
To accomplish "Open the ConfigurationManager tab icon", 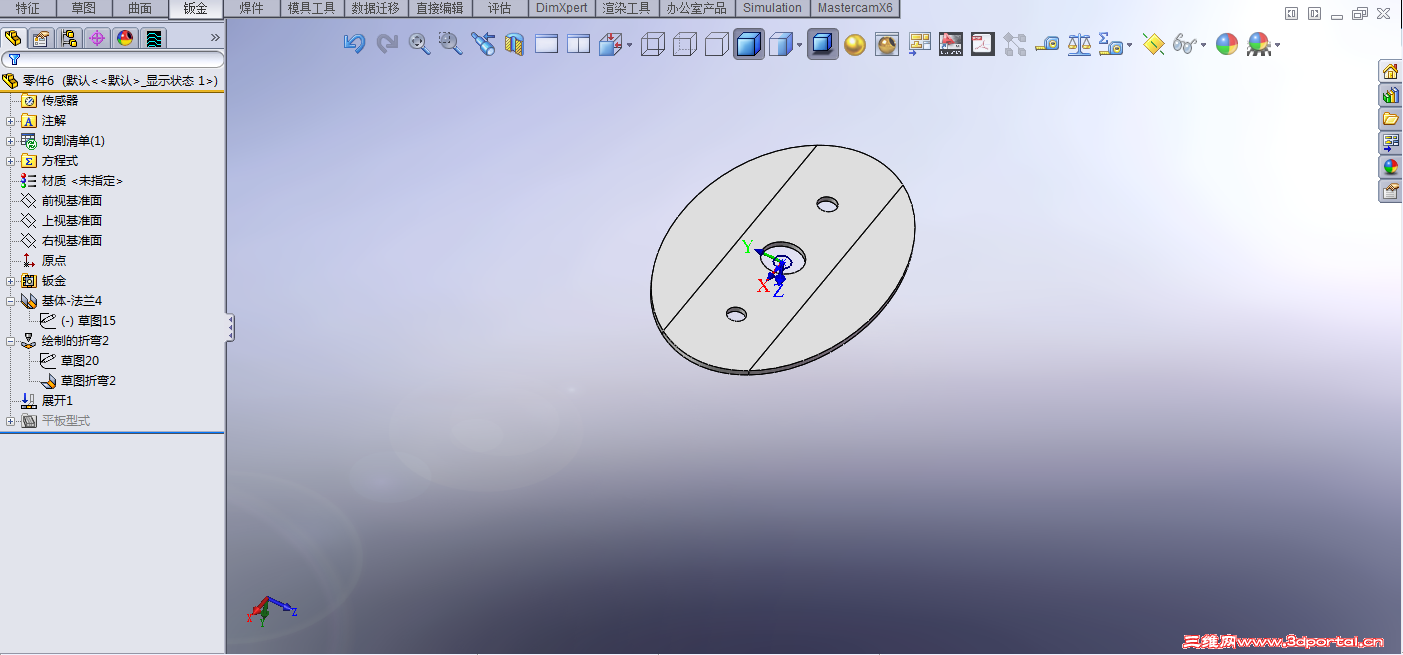I will click(69, 38).
